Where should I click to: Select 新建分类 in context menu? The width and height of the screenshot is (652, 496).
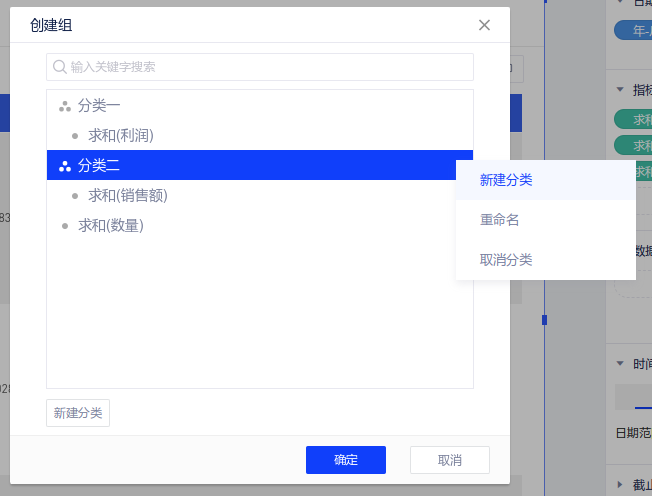[x=506, y=180]
